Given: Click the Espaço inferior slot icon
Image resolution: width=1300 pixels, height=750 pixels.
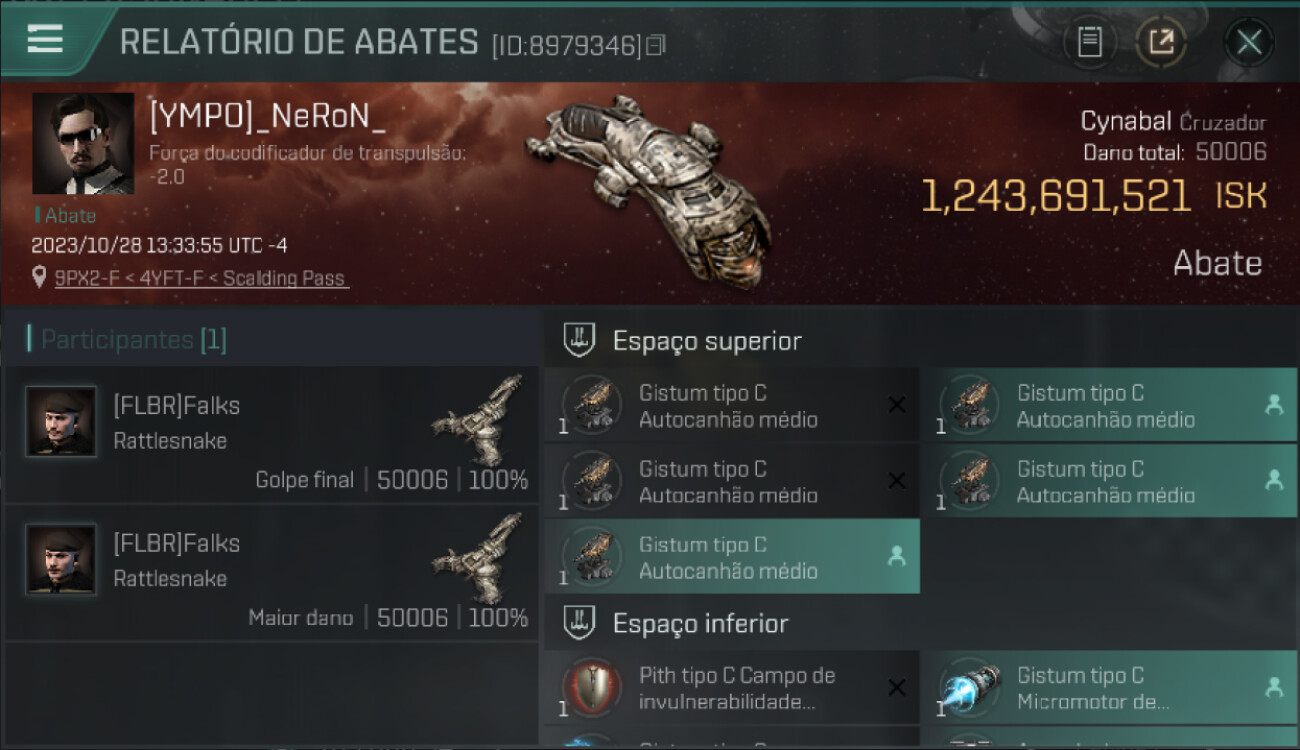Looking at the screenshot, I should tap(579, 623).
